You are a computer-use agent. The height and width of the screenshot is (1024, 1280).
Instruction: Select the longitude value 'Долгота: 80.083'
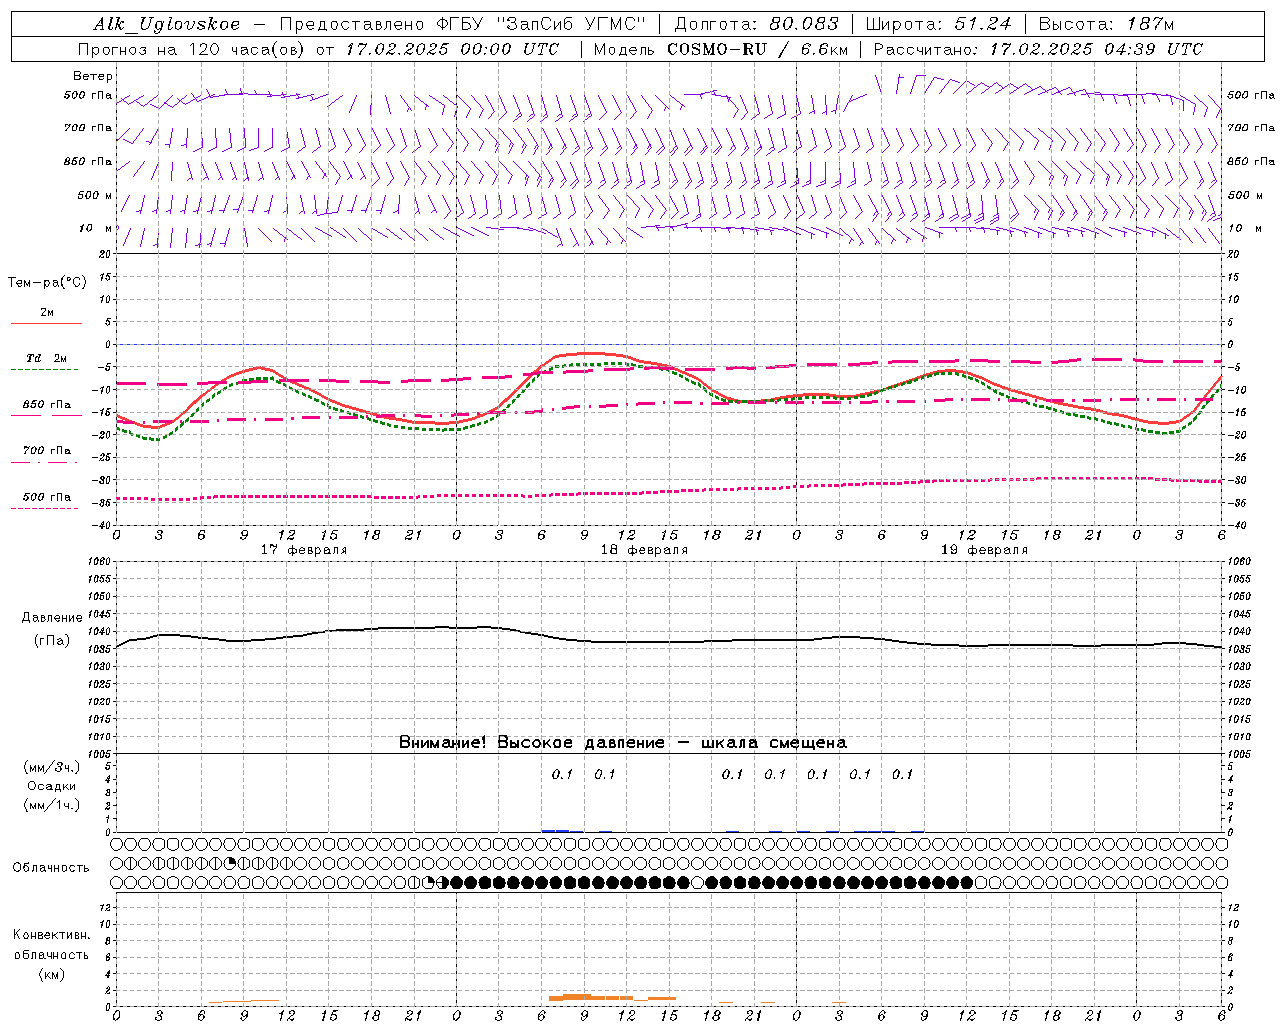[757, 25]
